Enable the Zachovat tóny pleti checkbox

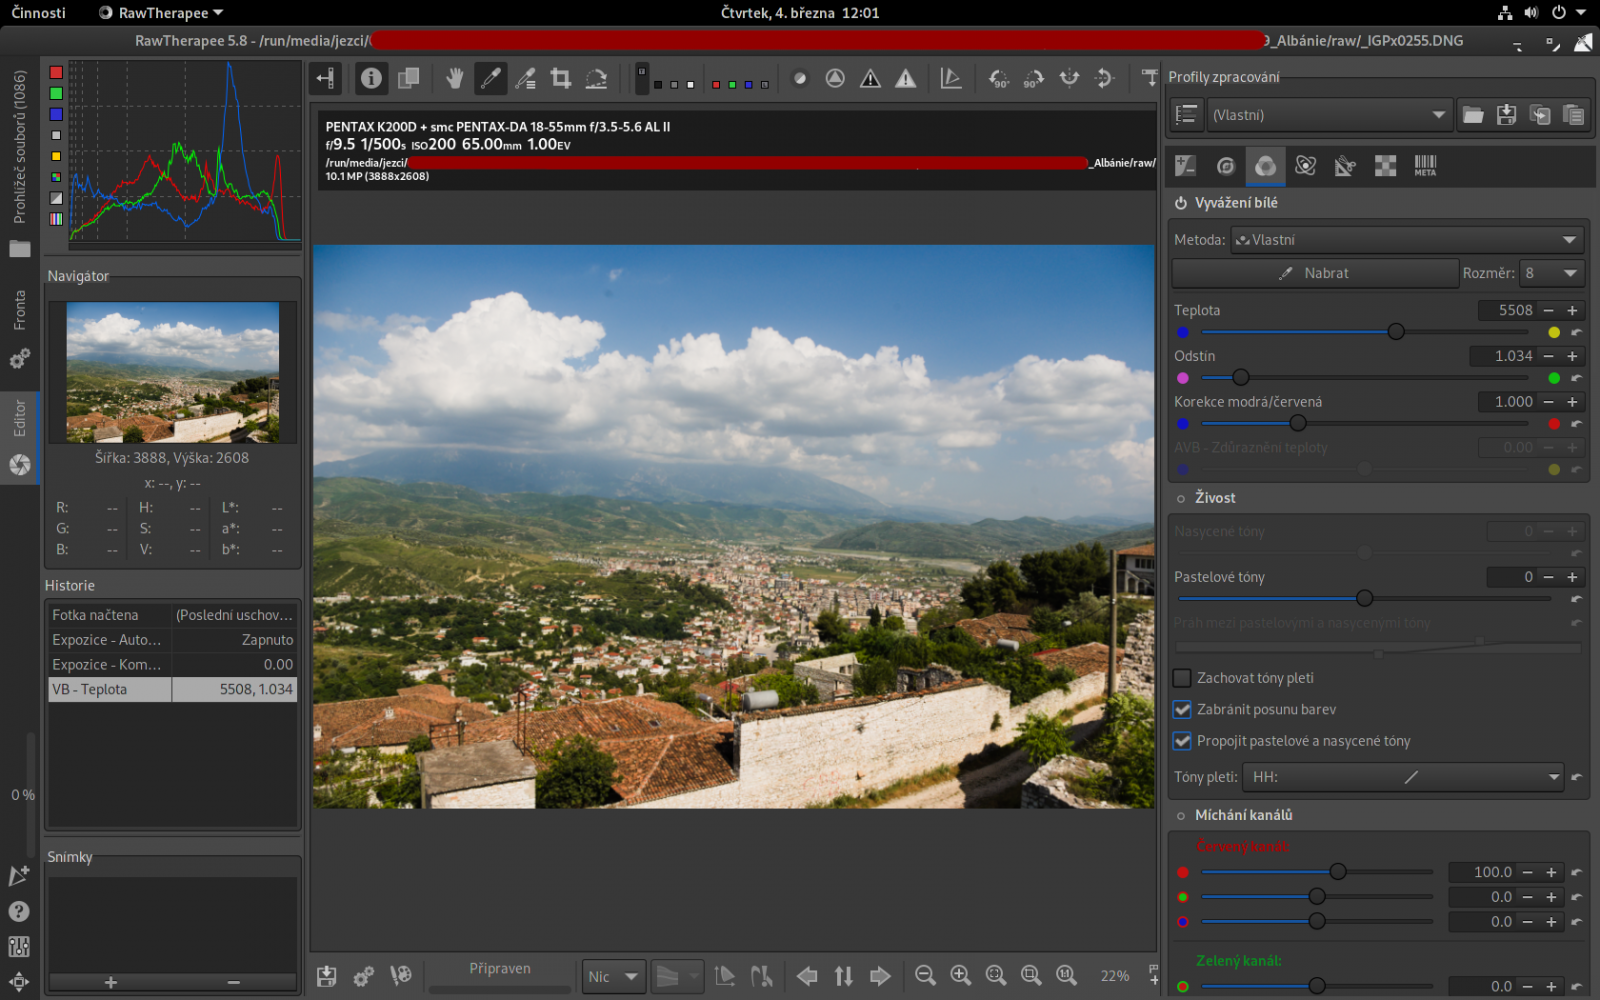click(x=1182, y=678)
